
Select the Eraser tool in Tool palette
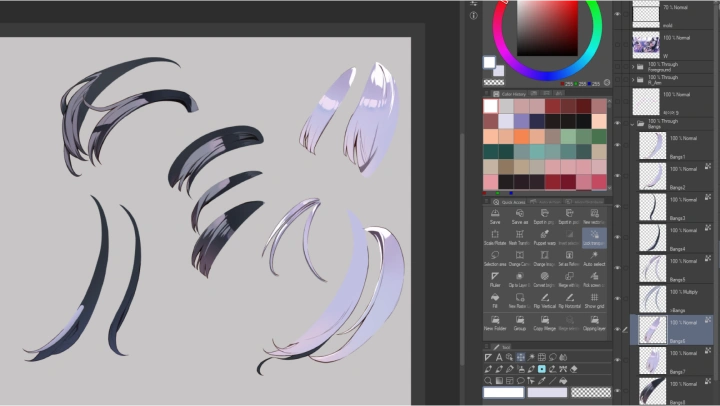[x=574, y=369]
